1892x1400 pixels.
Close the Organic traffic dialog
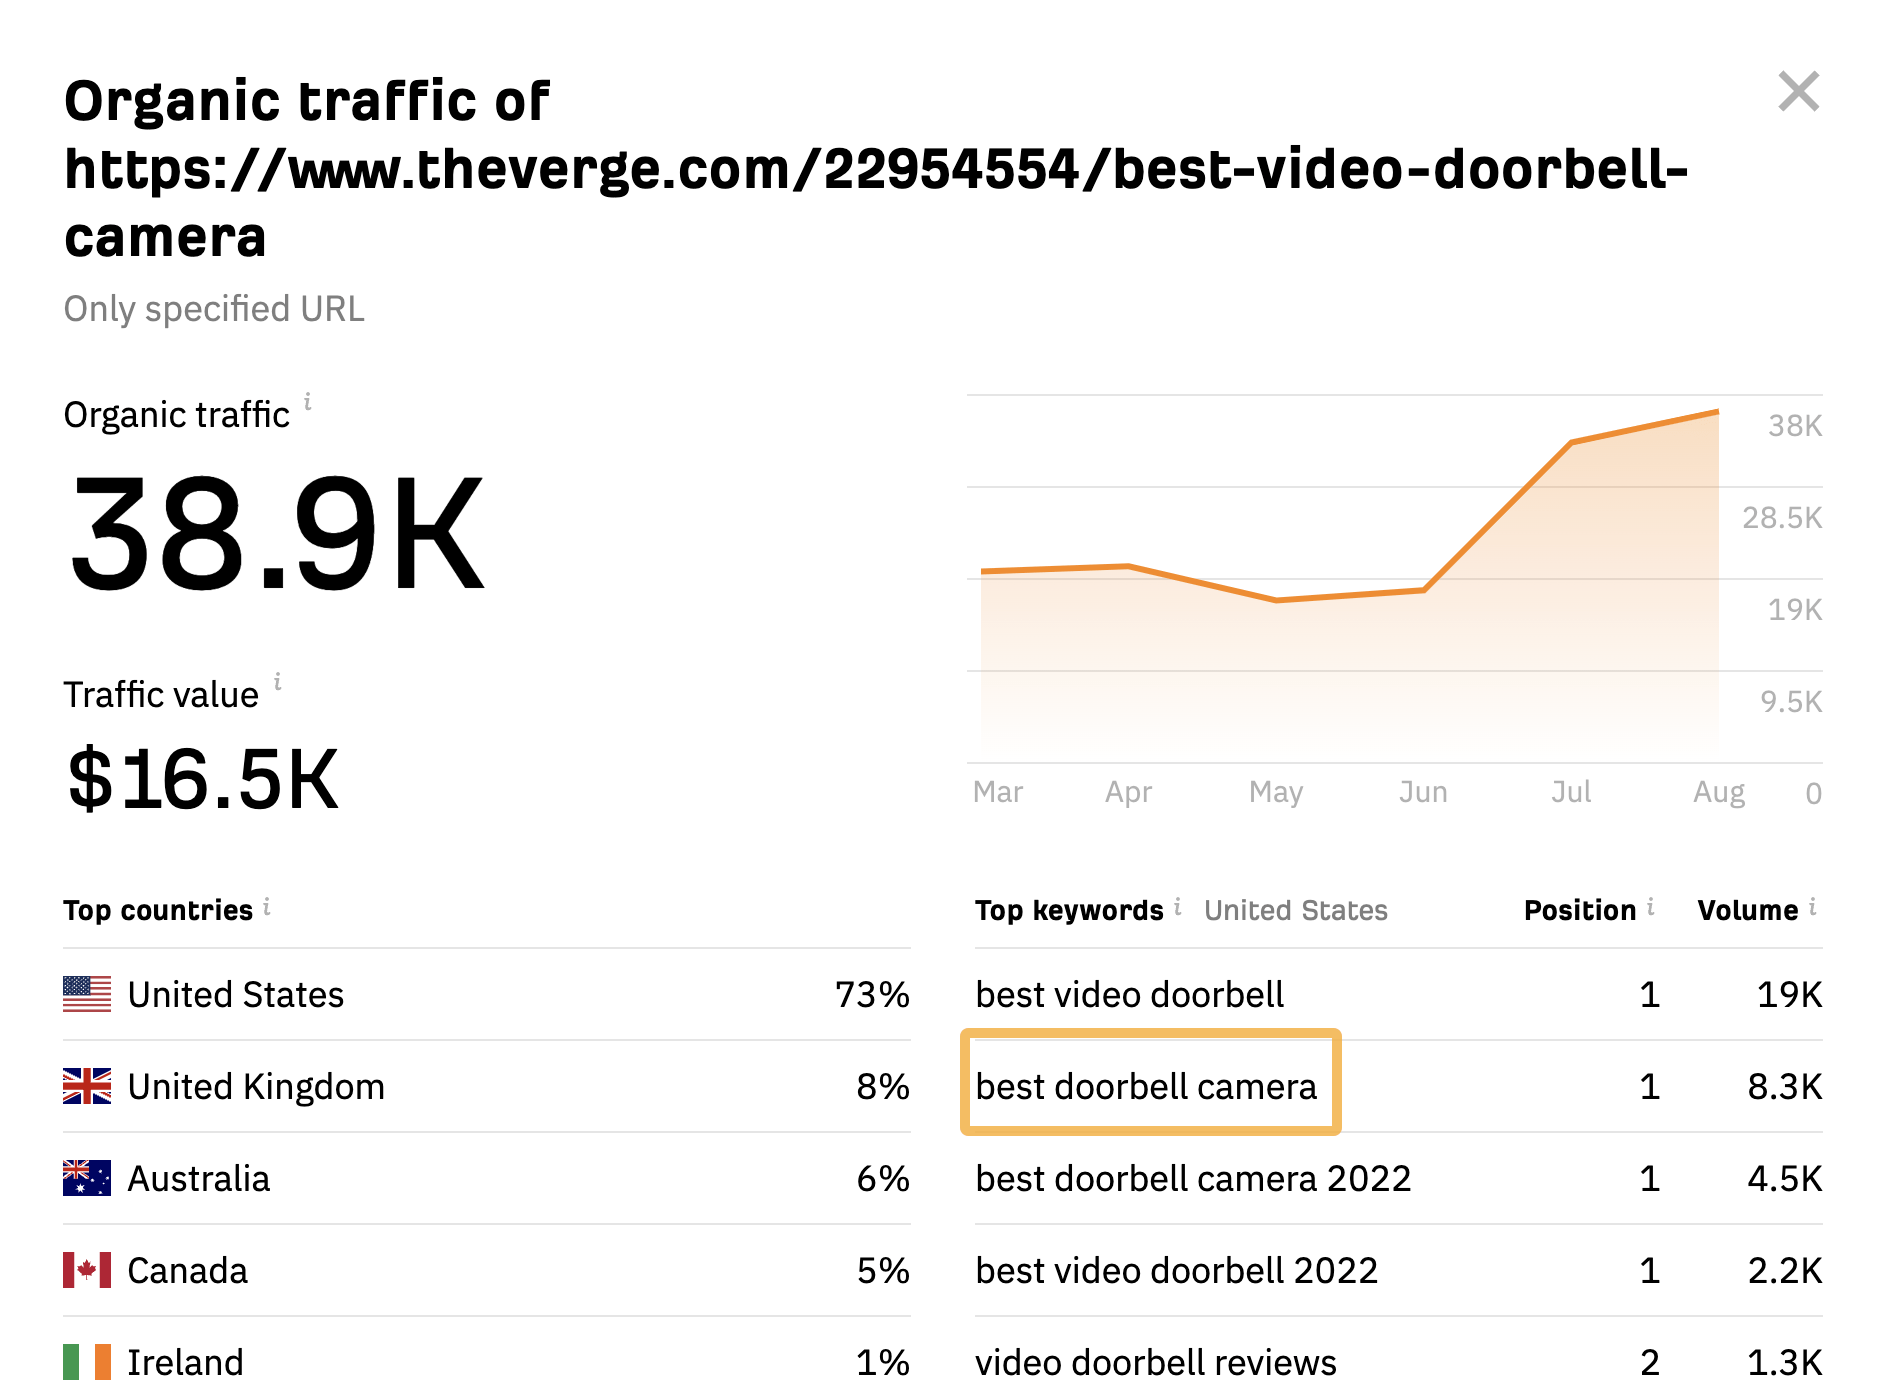tap(1800, 92)
